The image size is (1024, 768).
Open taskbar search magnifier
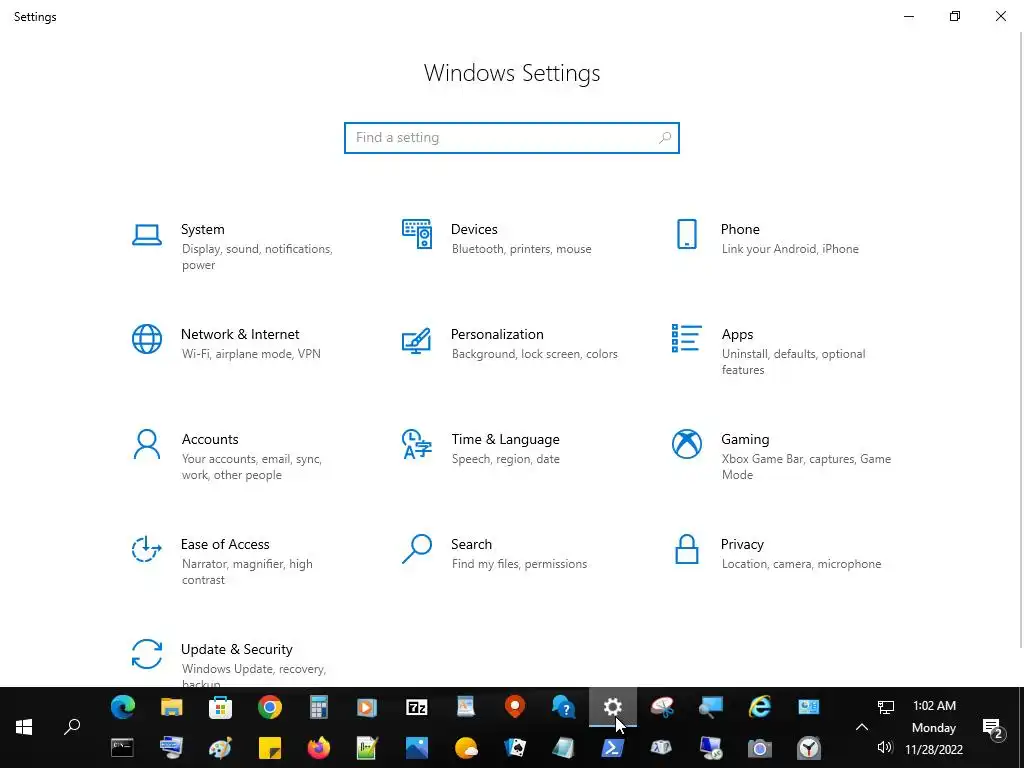pyautogui.click(x=72, y=727)
